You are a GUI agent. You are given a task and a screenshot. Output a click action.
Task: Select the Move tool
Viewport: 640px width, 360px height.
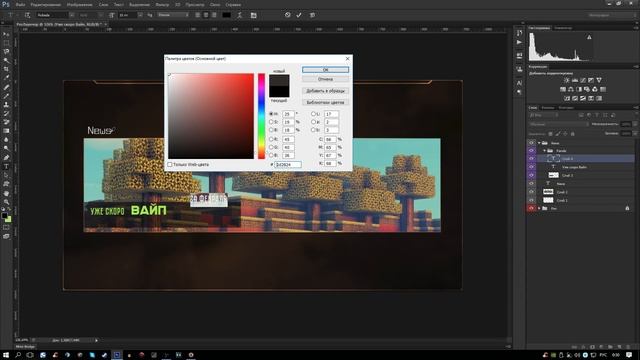6,34
